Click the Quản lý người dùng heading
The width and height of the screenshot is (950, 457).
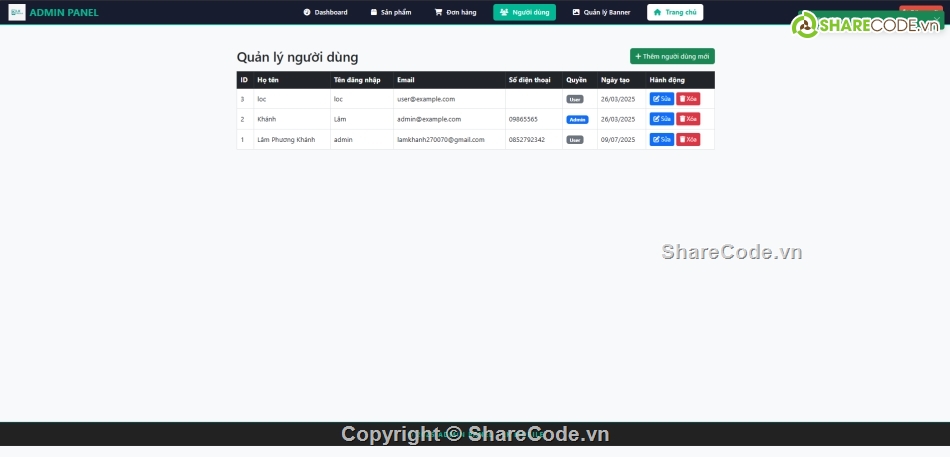tap(297, 58)
